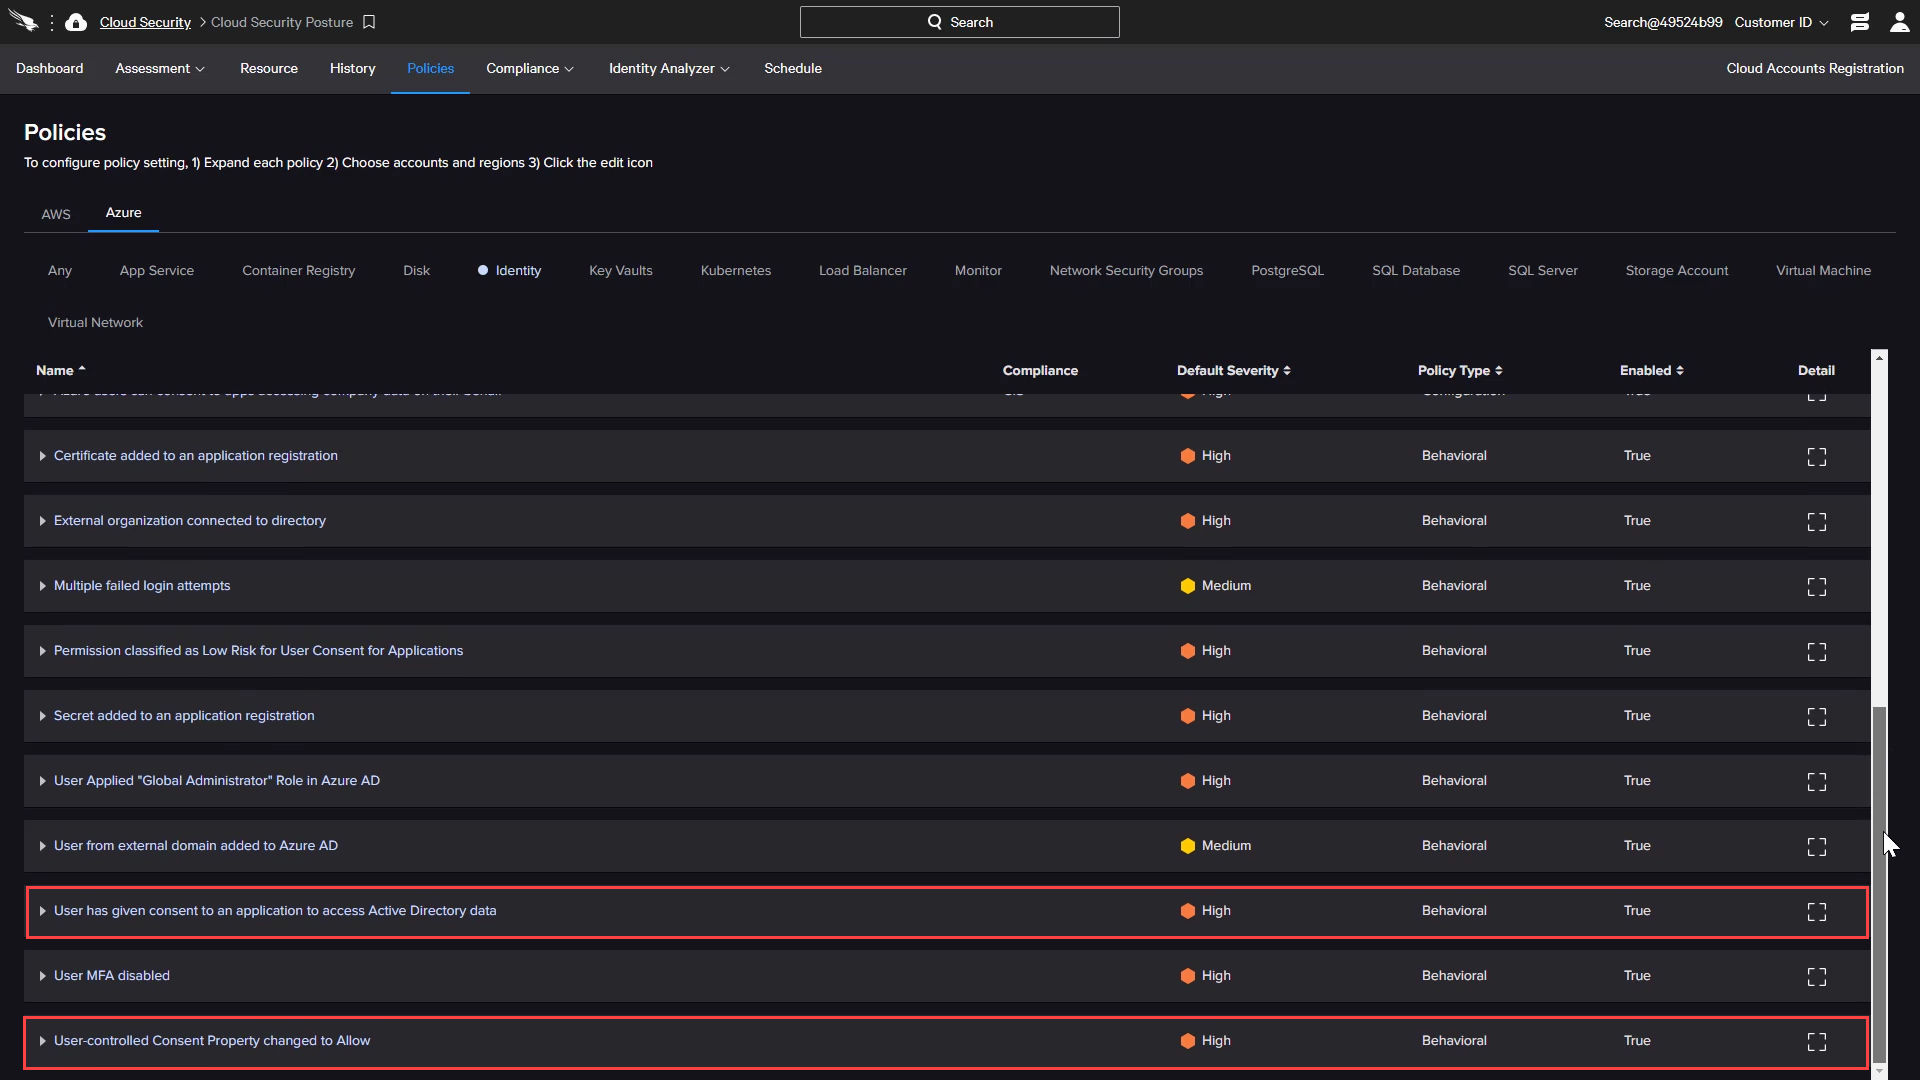Open the cloud home icon

76,22
